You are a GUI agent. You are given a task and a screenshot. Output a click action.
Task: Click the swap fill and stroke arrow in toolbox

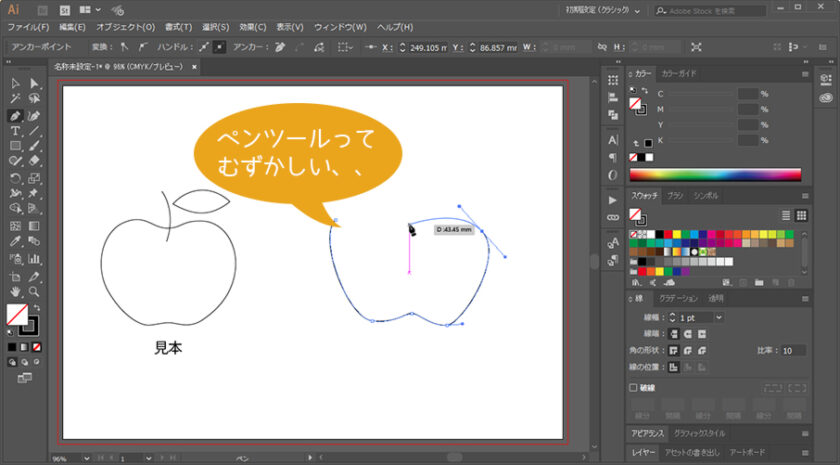tap(36, 308)
